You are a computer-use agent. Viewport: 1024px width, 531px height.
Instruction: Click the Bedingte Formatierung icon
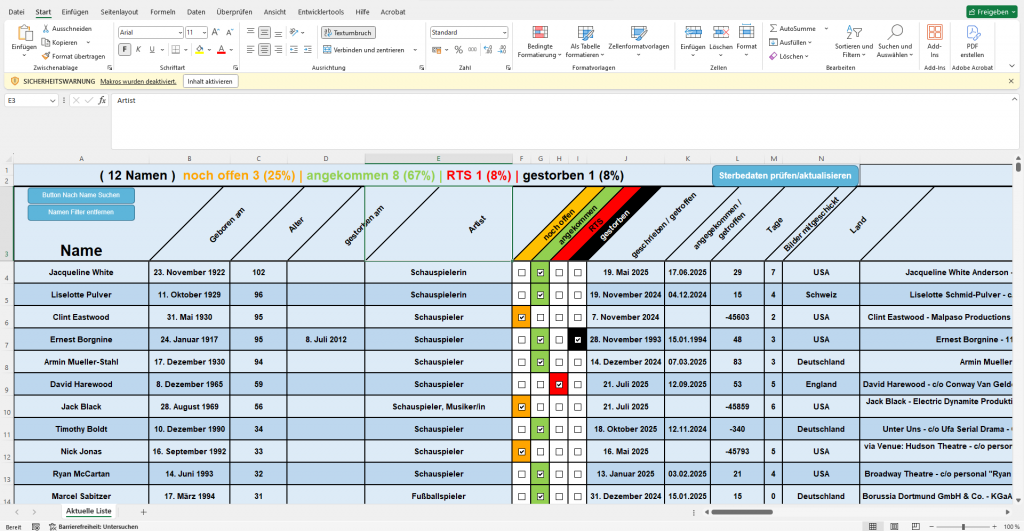point(540,32)
